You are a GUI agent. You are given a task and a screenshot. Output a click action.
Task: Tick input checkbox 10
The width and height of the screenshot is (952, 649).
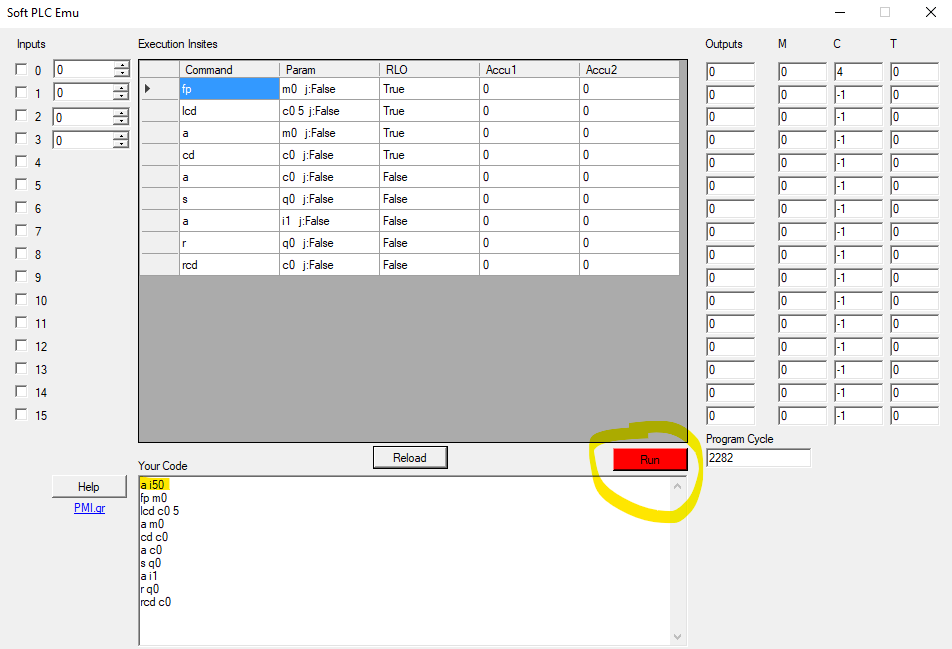(21, 300)
